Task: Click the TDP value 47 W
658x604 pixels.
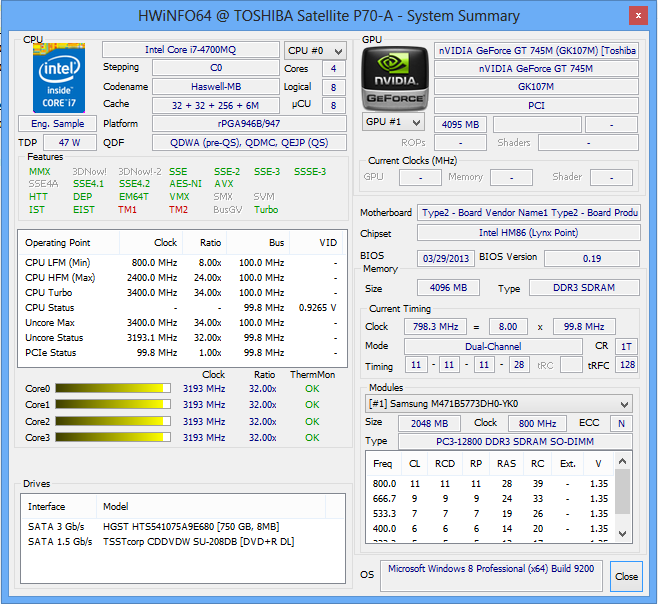Action: [70, 143]
